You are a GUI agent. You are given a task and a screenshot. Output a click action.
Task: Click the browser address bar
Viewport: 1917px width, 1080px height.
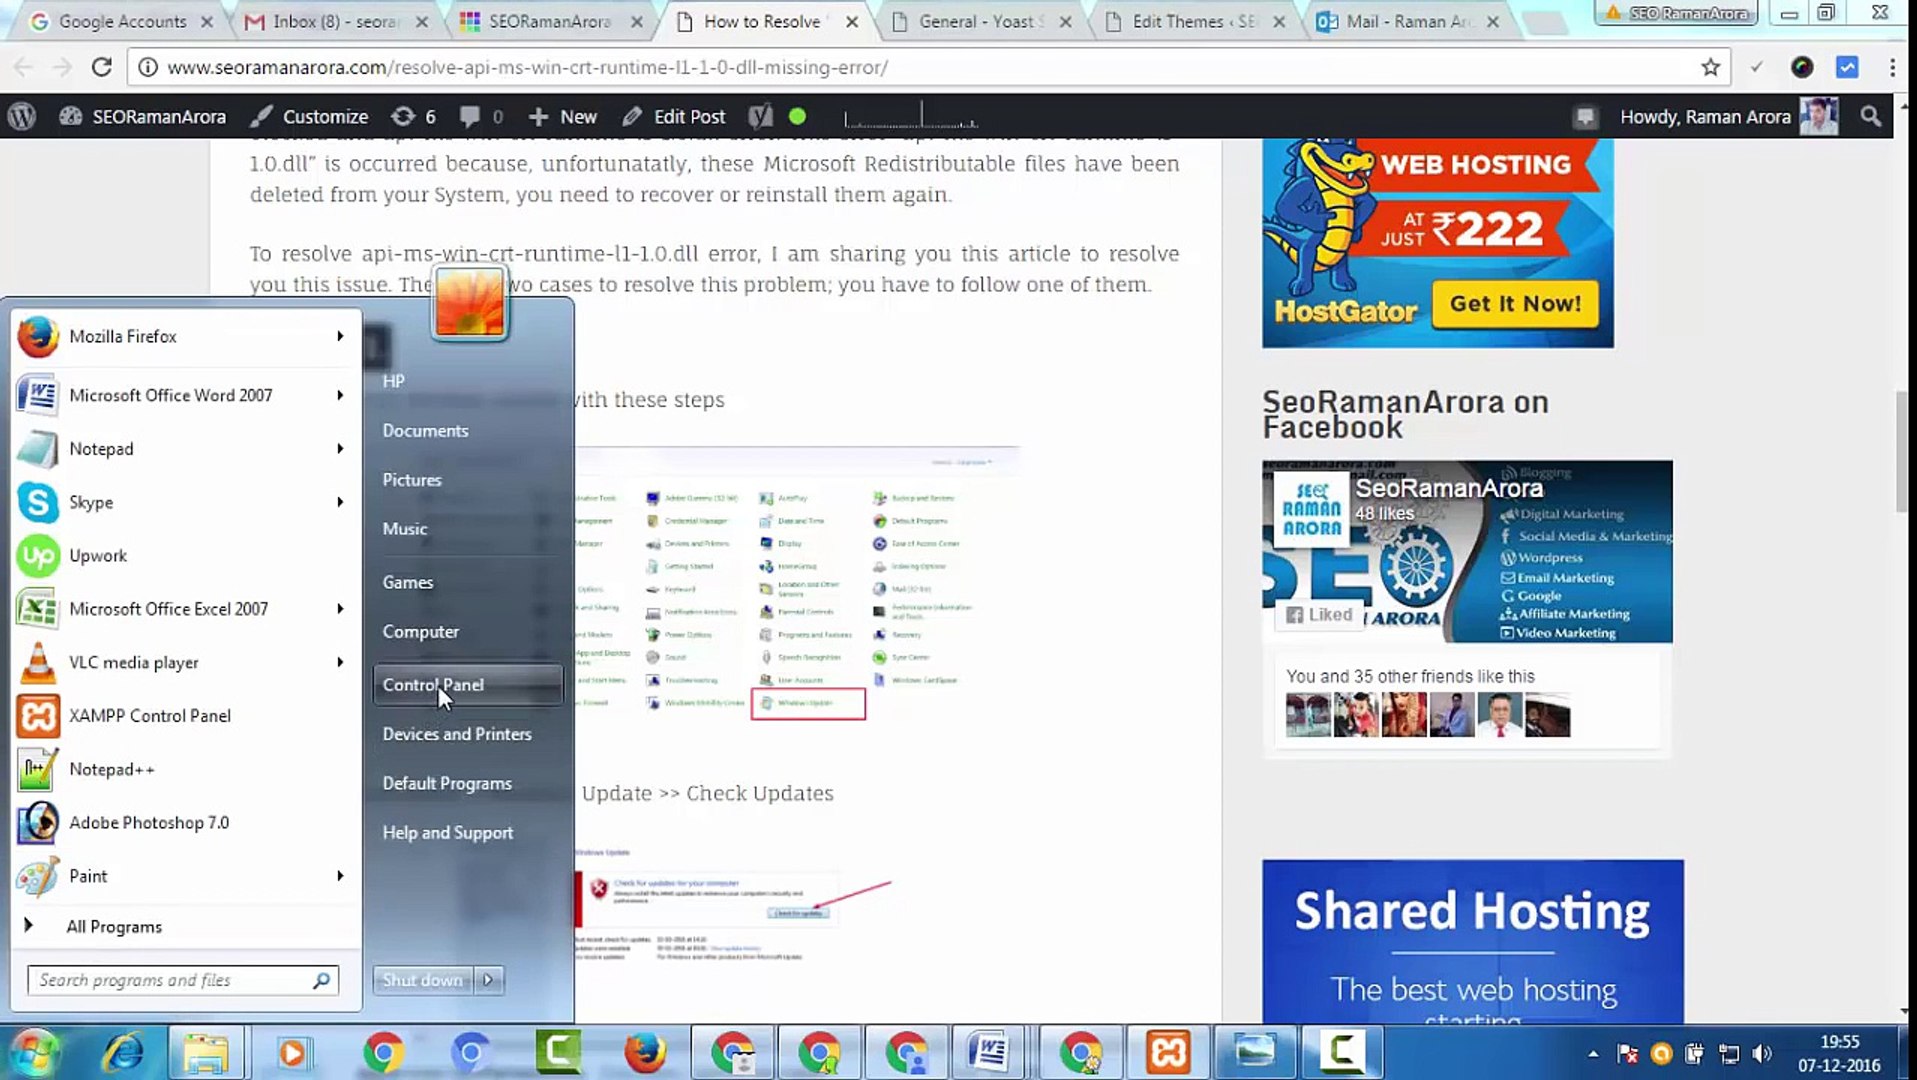[920, 67]
